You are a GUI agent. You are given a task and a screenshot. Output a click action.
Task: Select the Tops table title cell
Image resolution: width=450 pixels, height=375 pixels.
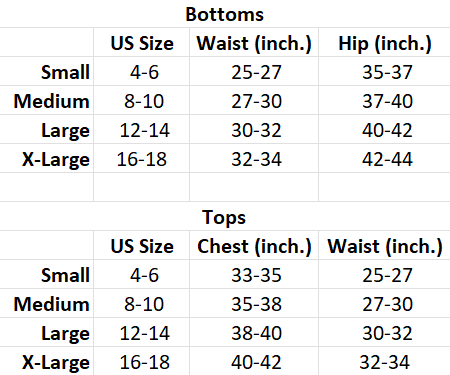coord(224,217)
